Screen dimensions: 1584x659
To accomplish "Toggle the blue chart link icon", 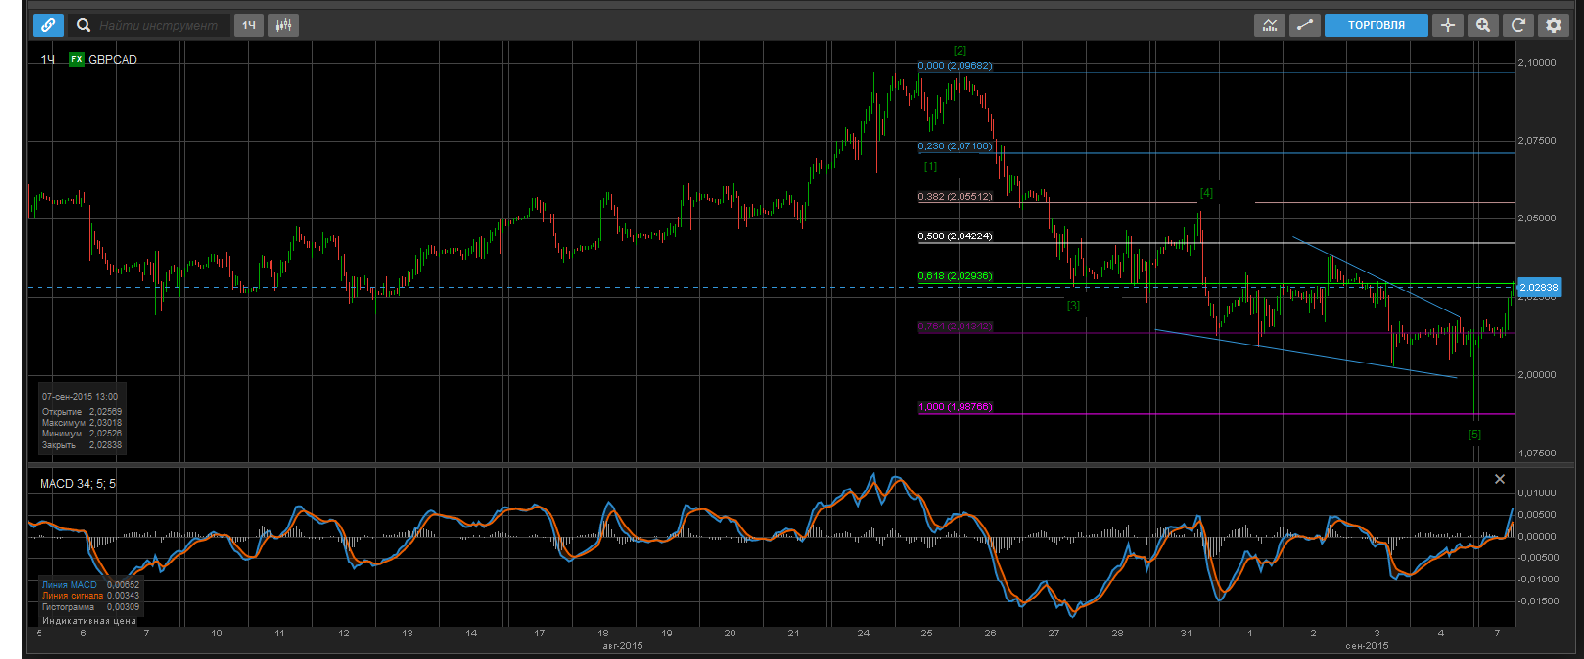I will (47, 25).
